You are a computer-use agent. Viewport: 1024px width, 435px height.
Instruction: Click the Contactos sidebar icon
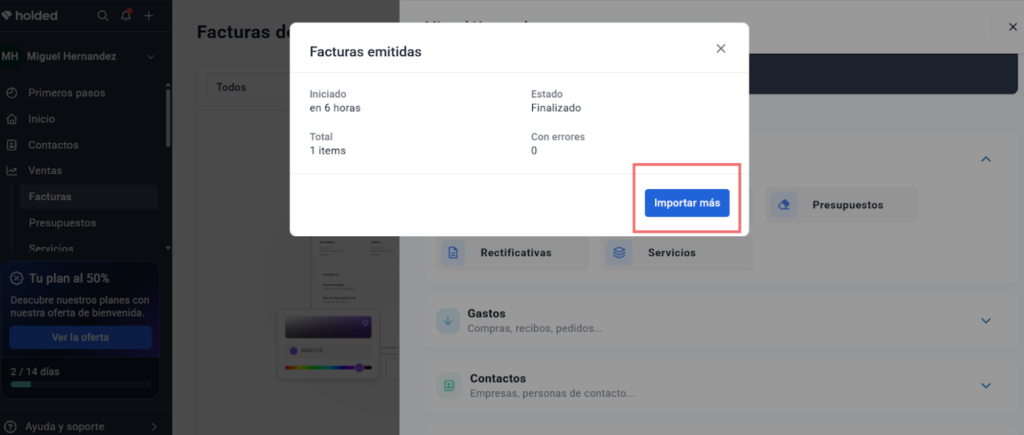12,145
